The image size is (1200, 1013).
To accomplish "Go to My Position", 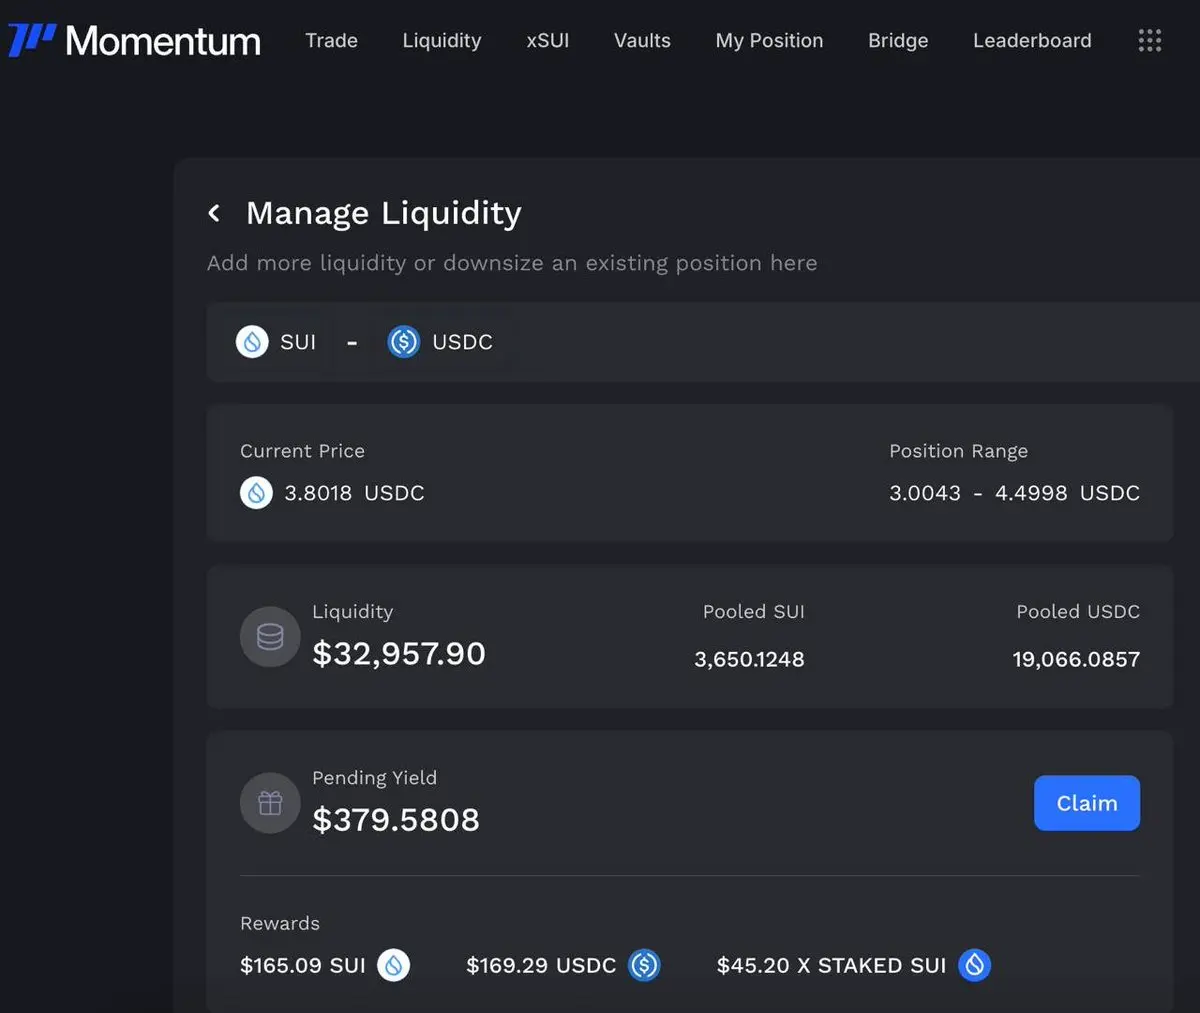I will [x=769, y=41].
